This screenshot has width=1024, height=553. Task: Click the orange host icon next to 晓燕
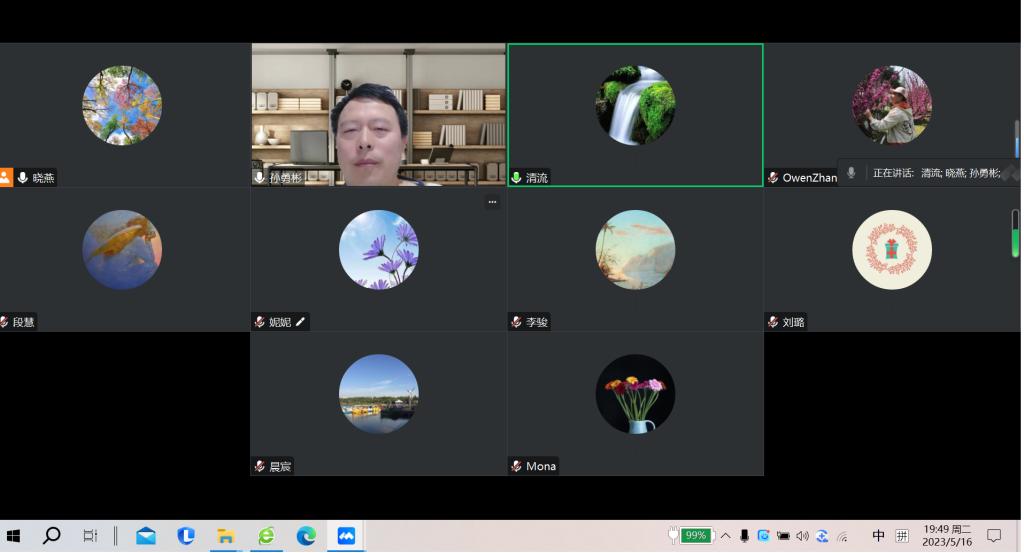(x=6, y=178)
